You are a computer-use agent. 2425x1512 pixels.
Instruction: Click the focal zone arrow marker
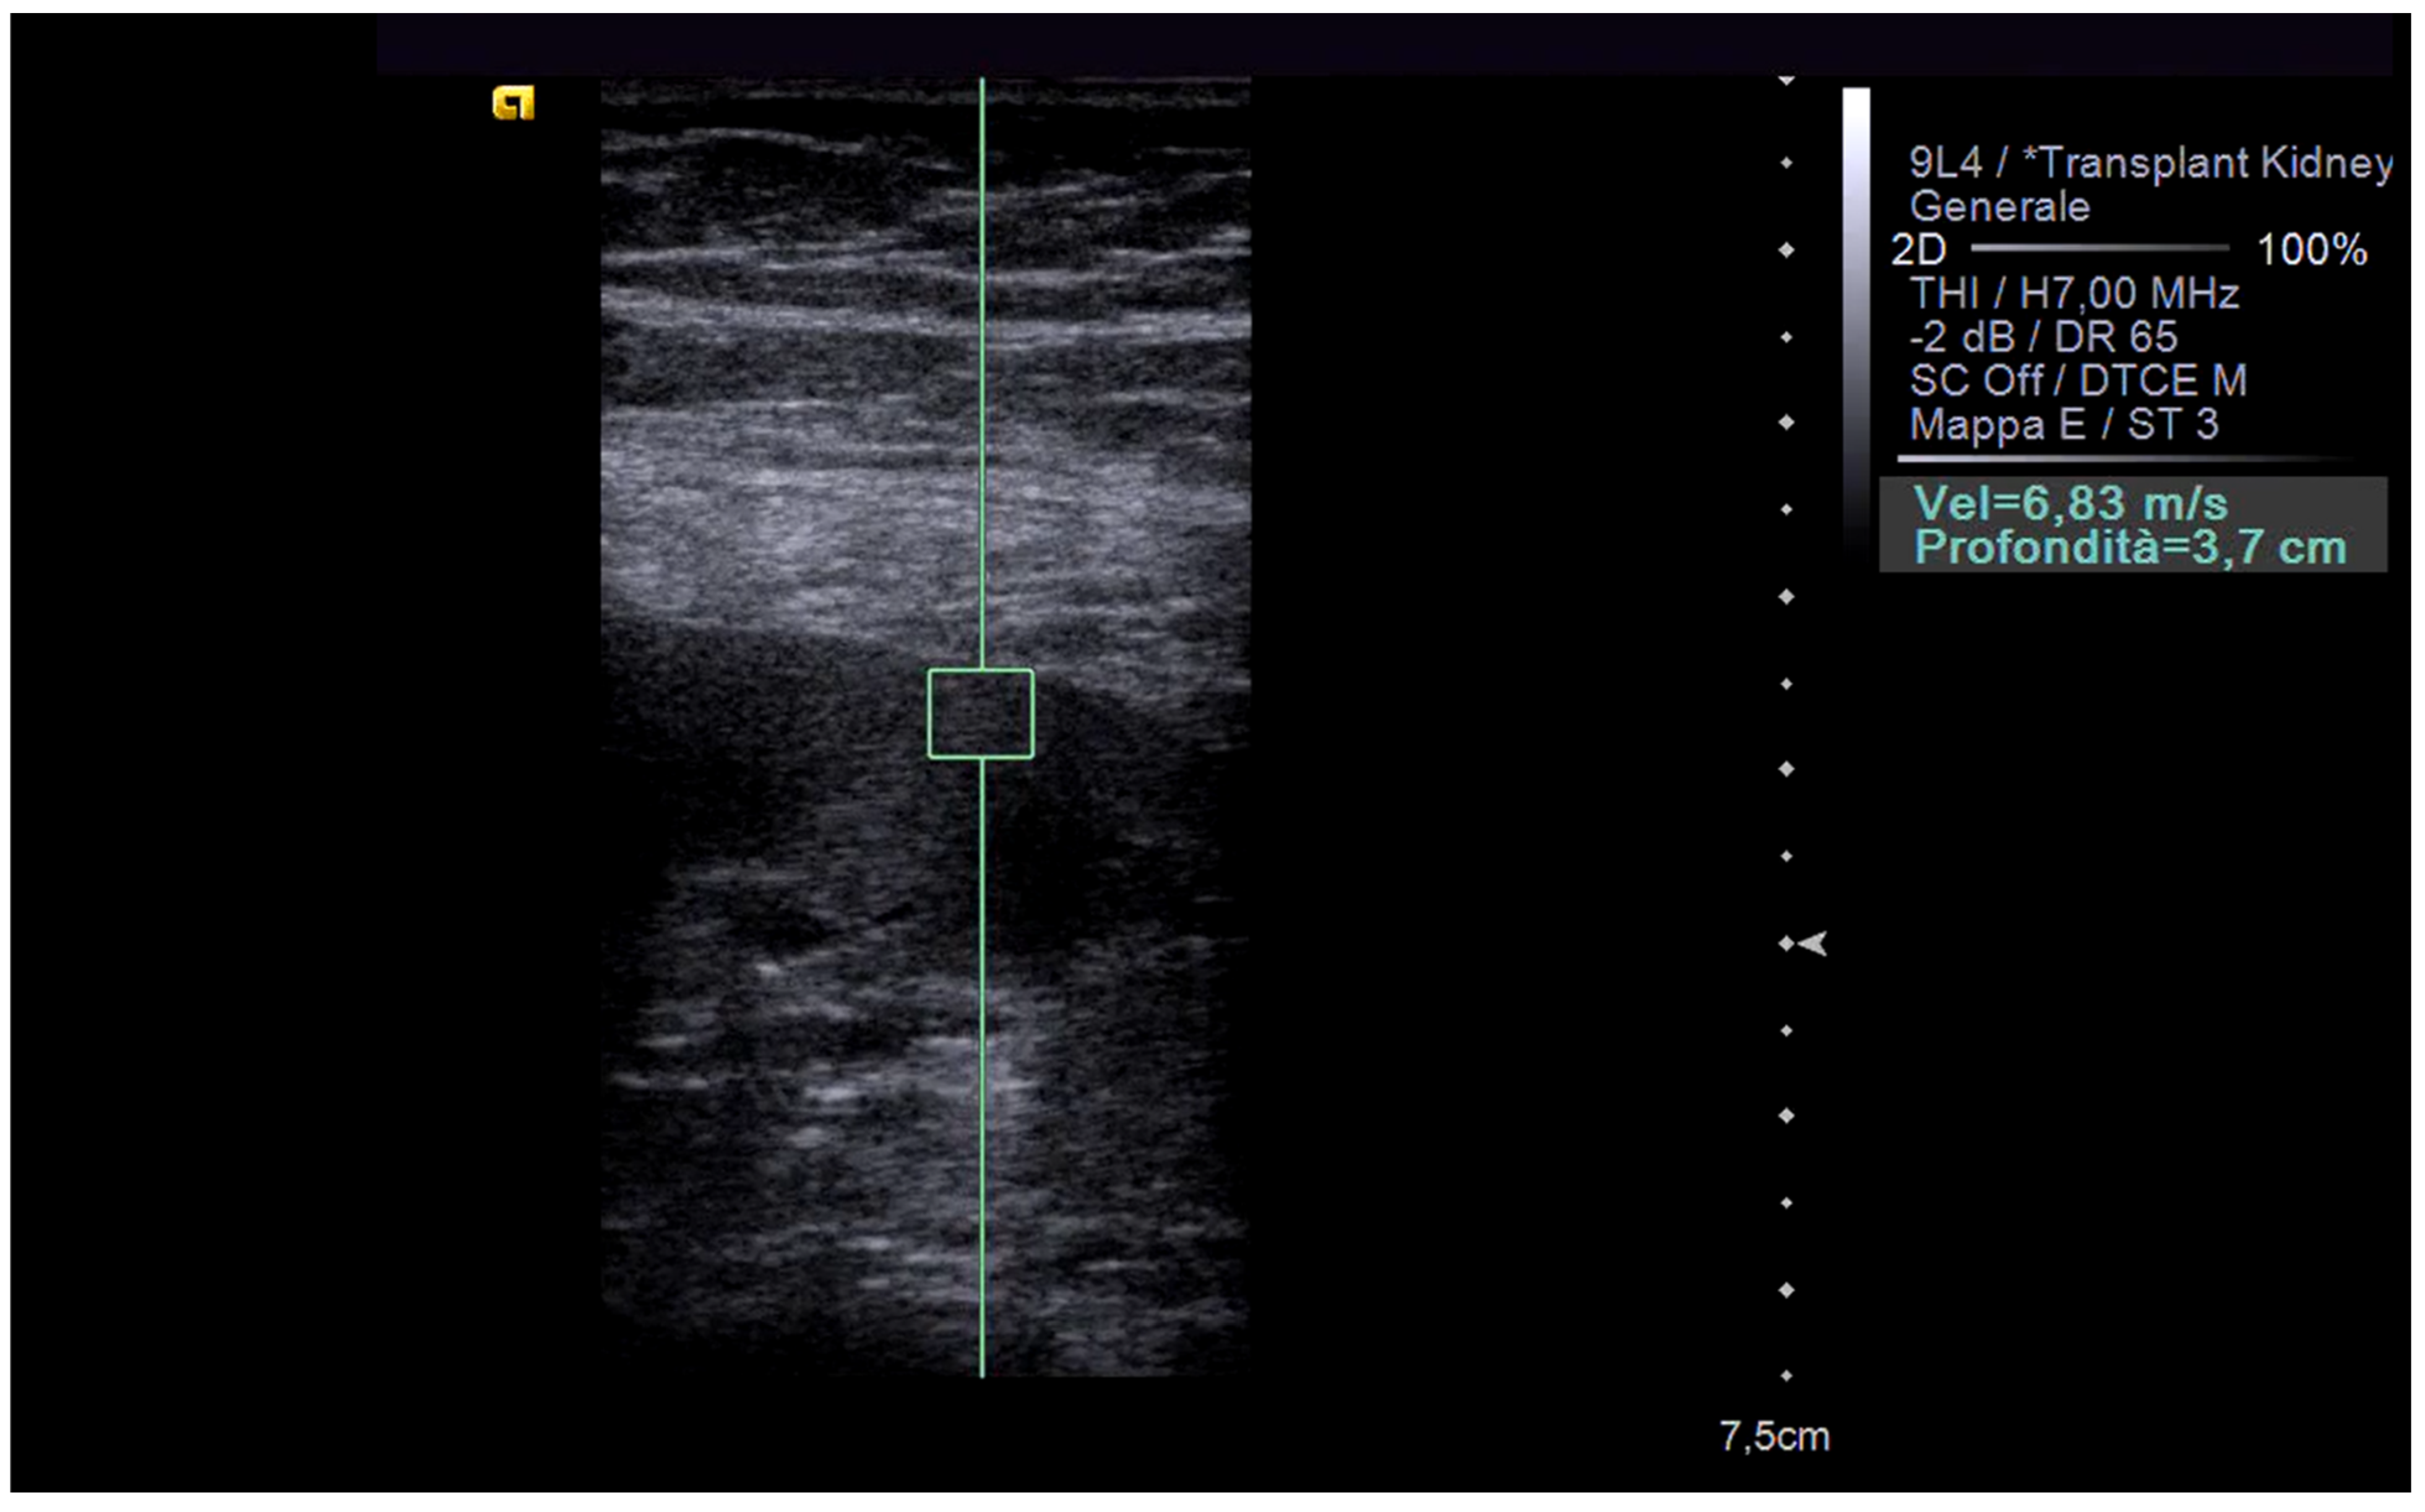[x=1813, y=943]
